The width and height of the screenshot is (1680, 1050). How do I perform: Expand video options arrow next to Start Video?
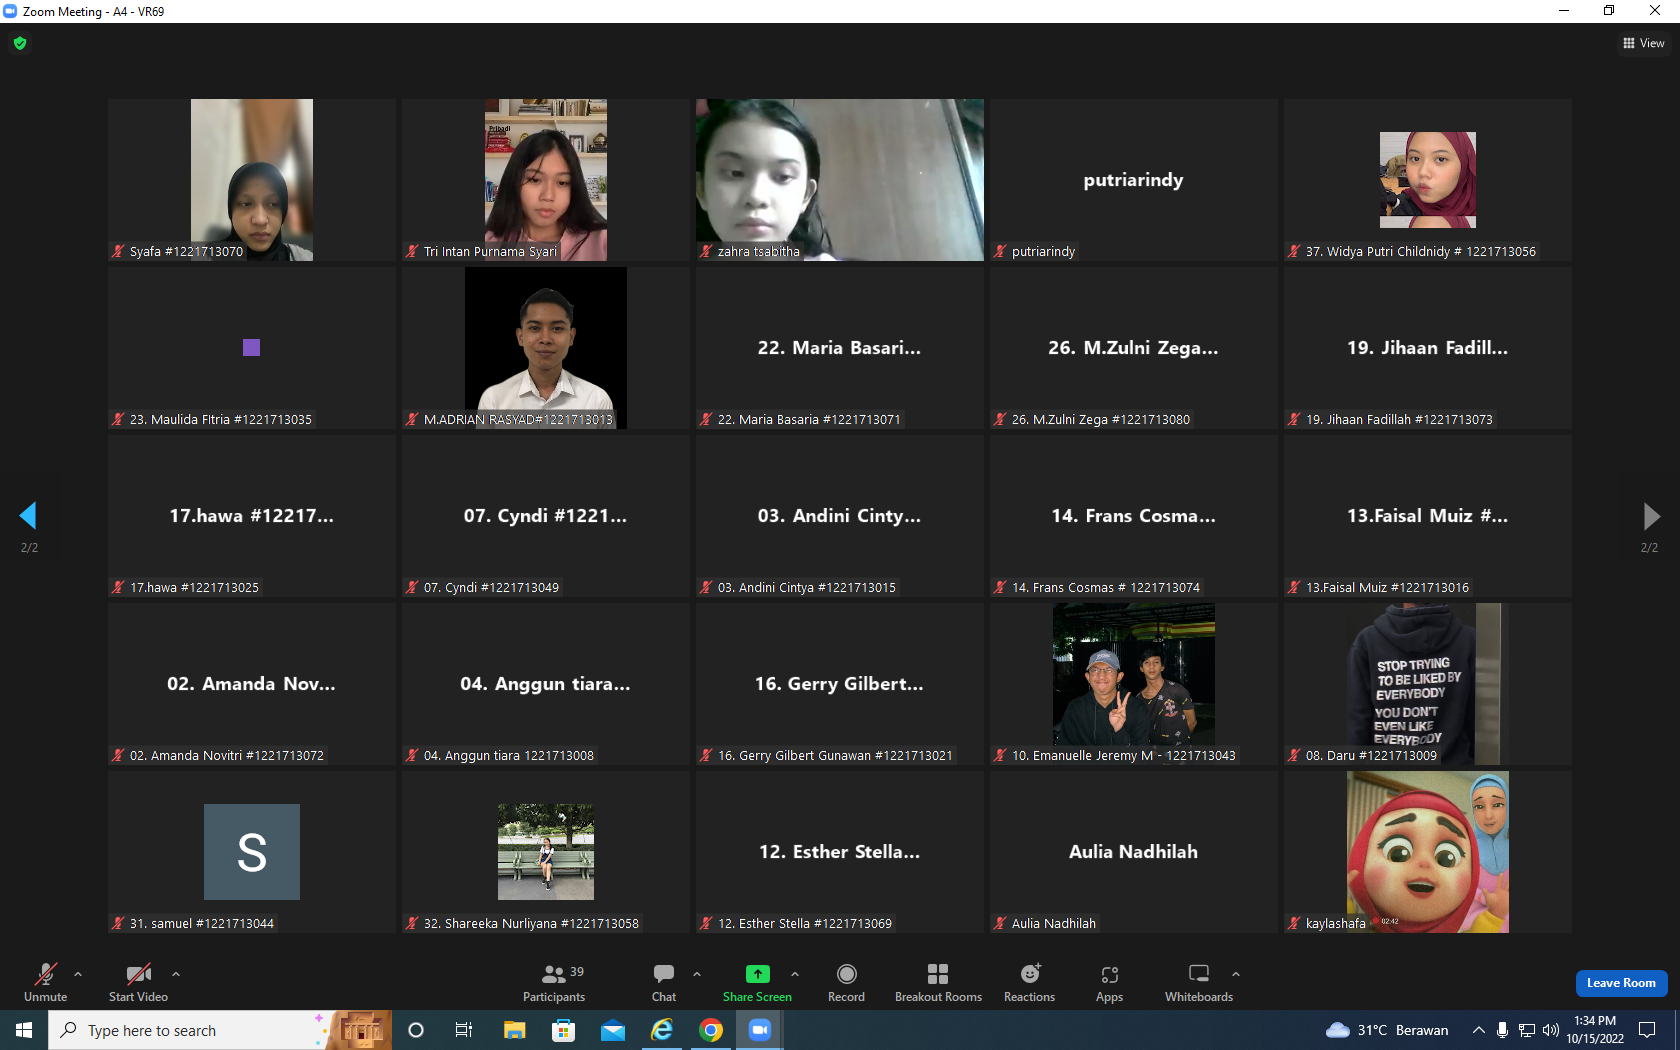tap(176, 973)
